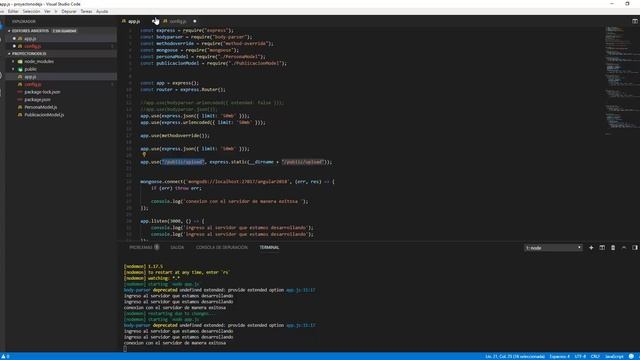This screenshot has height=360, width=640.
Task: Click the editor minimap
Action: coord(621,82)
